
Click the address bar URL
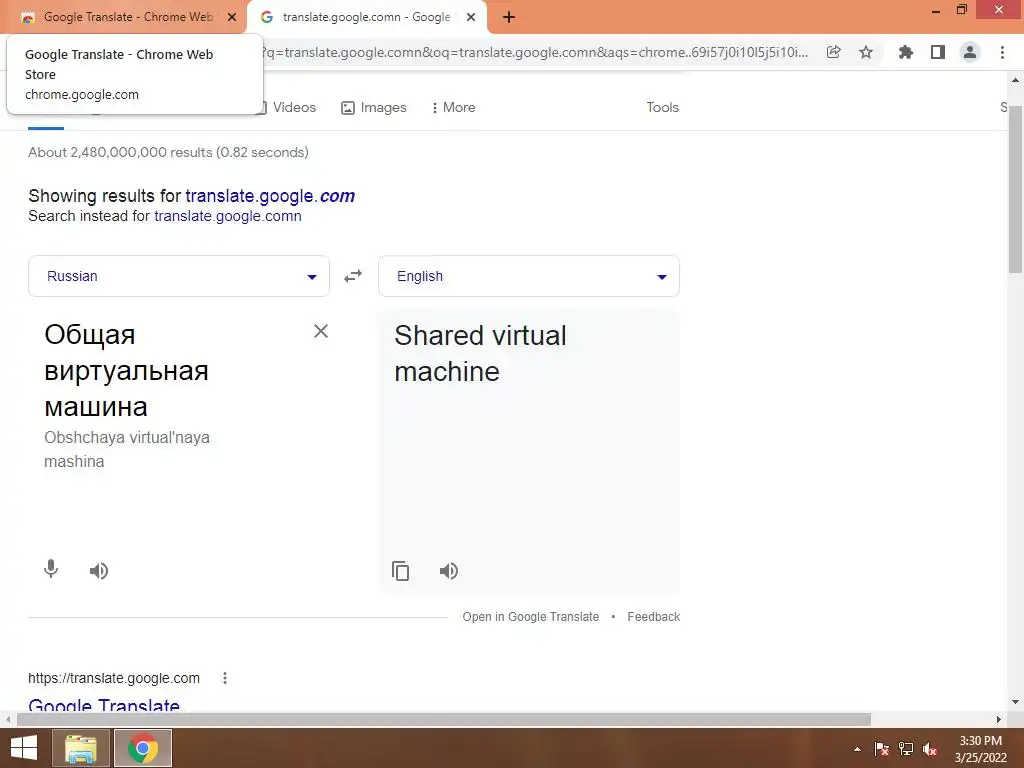tap(534, 52)
